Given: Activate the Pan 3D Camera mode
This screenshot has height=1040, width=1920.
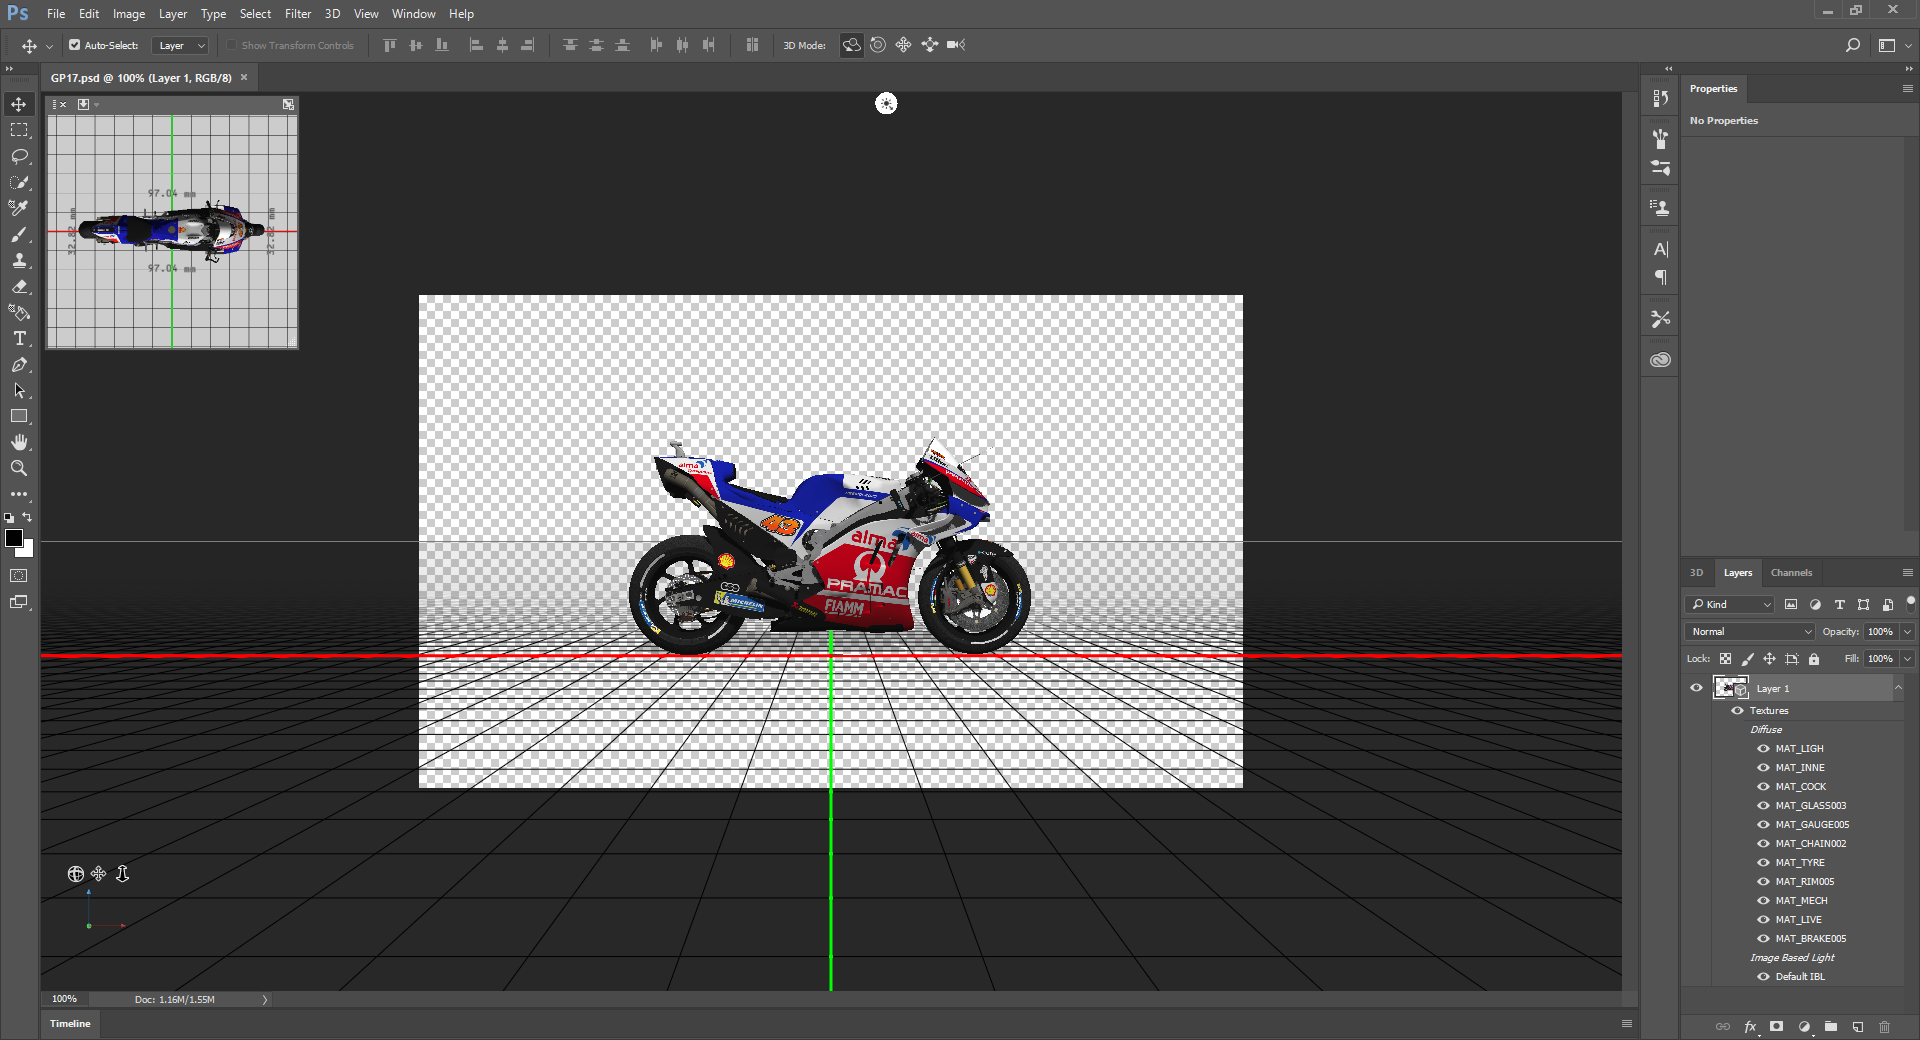Looking at the screenshot, I should [904, 45].
